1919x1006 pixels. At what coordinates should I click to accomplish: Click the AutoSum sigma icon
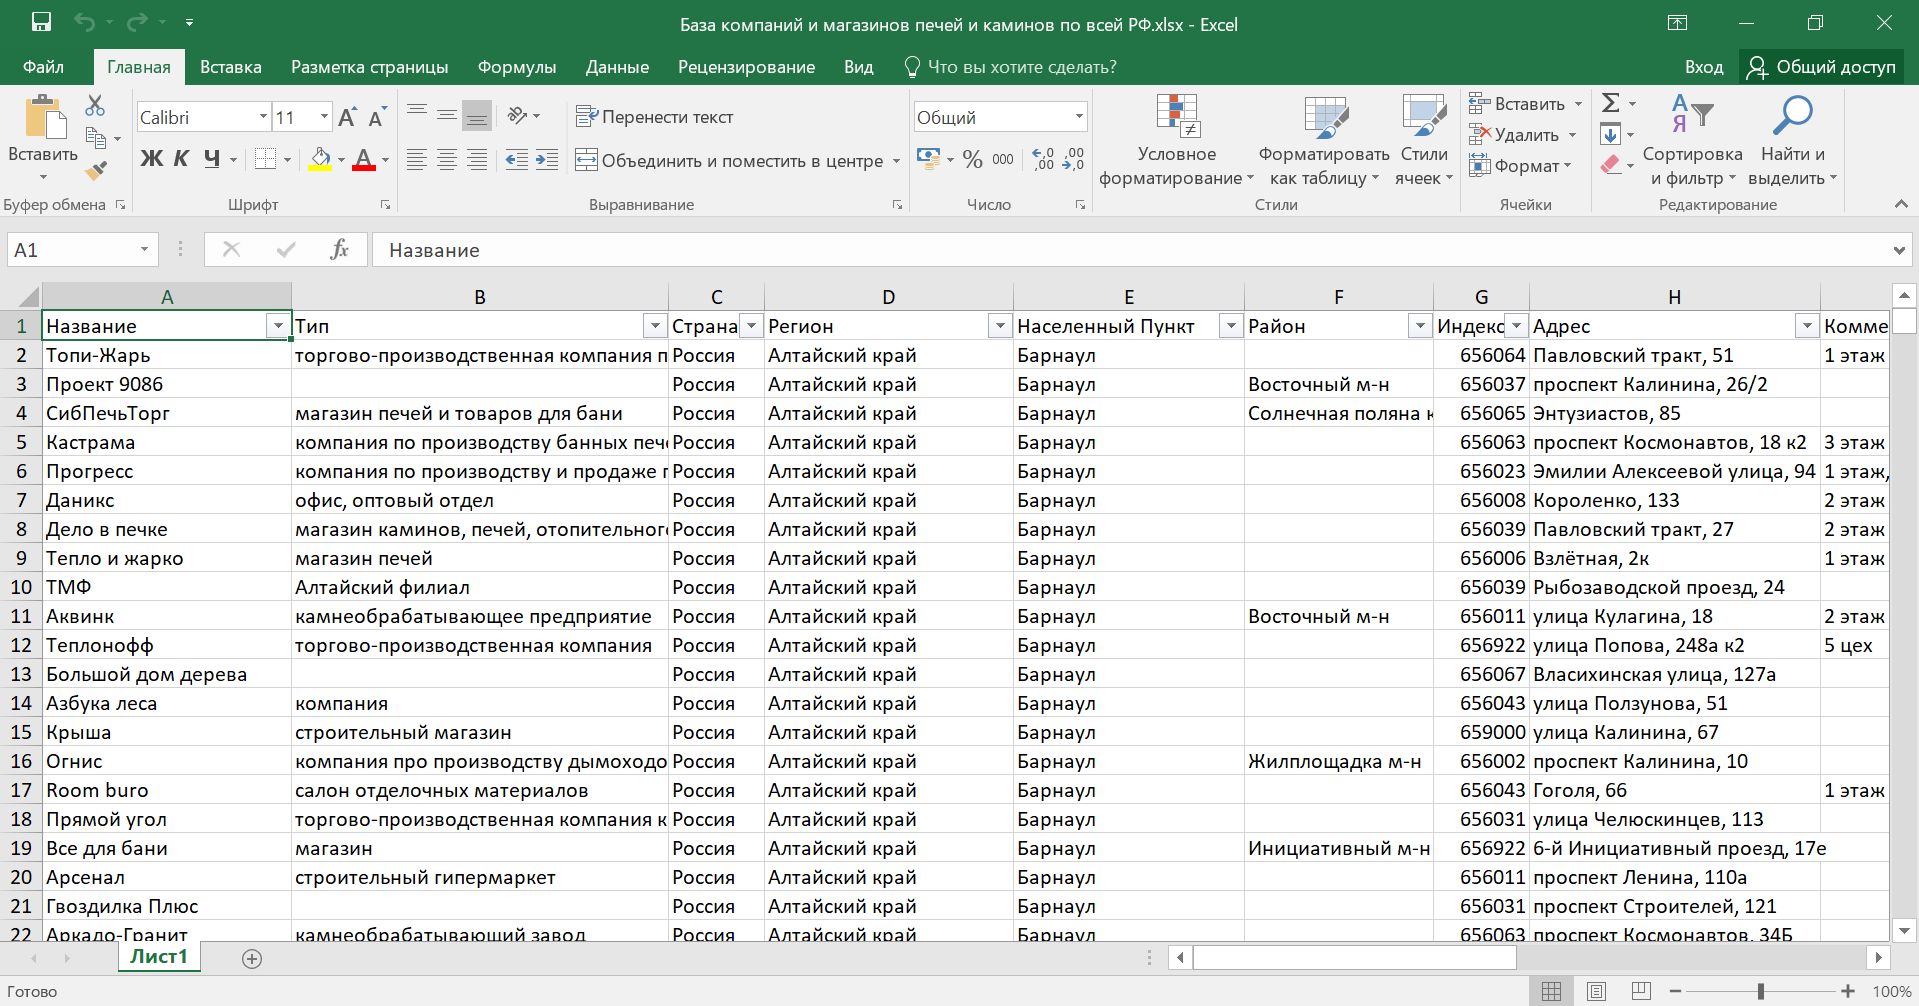[x=1610, y=103]
